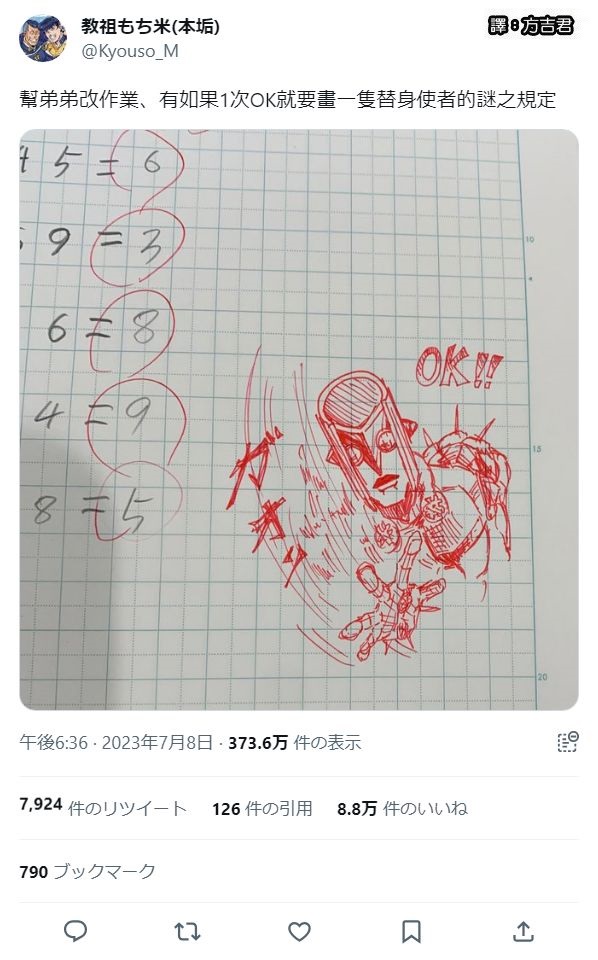Click the retweet arrows icon
Image resolution: width=598 pixels, height=960 pixels.
(x=187, y=931)
